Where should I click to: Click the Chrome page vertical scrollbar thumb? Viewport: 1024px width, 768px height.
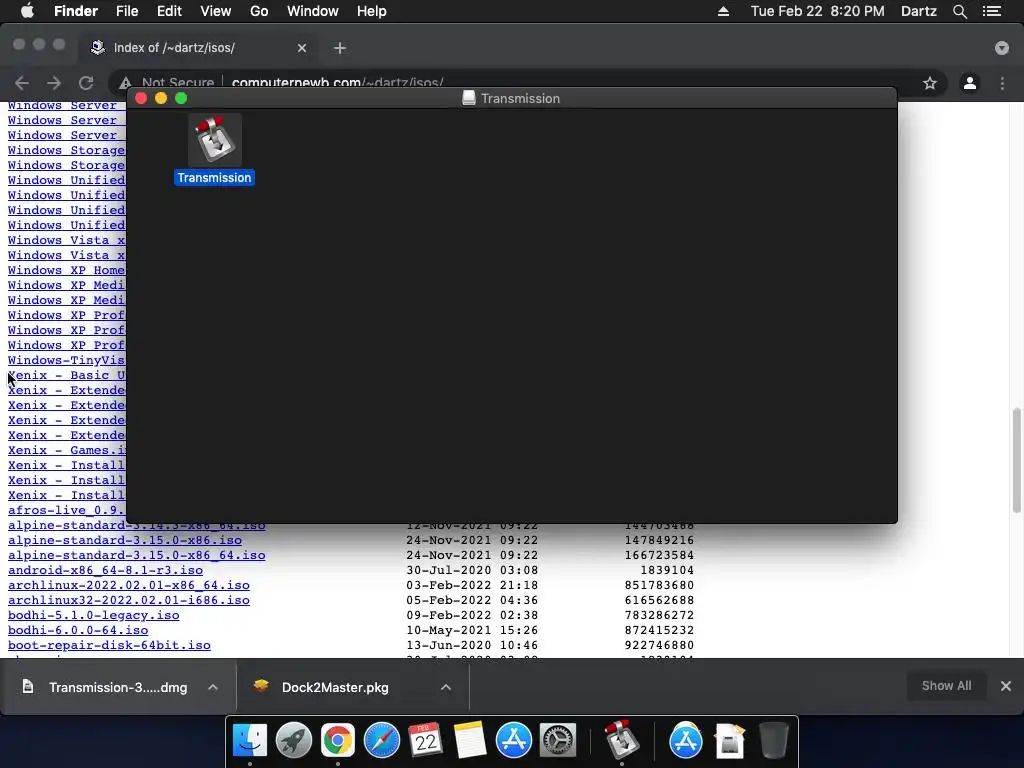tap(1016, 460)
